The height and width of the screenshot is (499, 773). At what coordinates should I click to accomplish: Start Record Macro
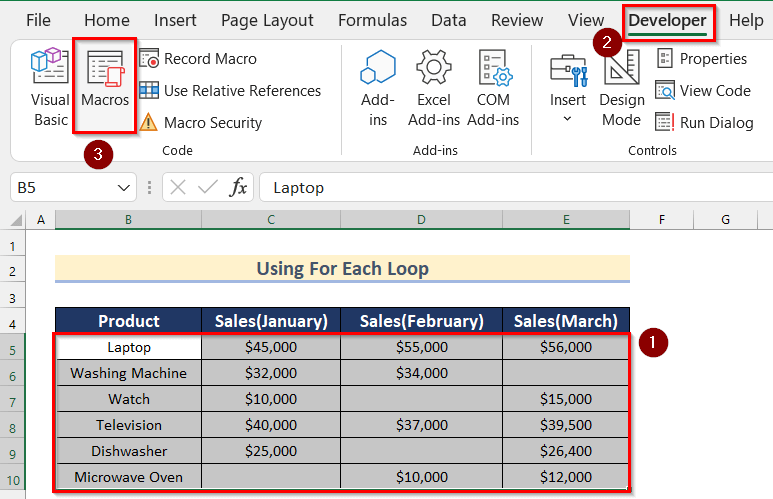198,59
